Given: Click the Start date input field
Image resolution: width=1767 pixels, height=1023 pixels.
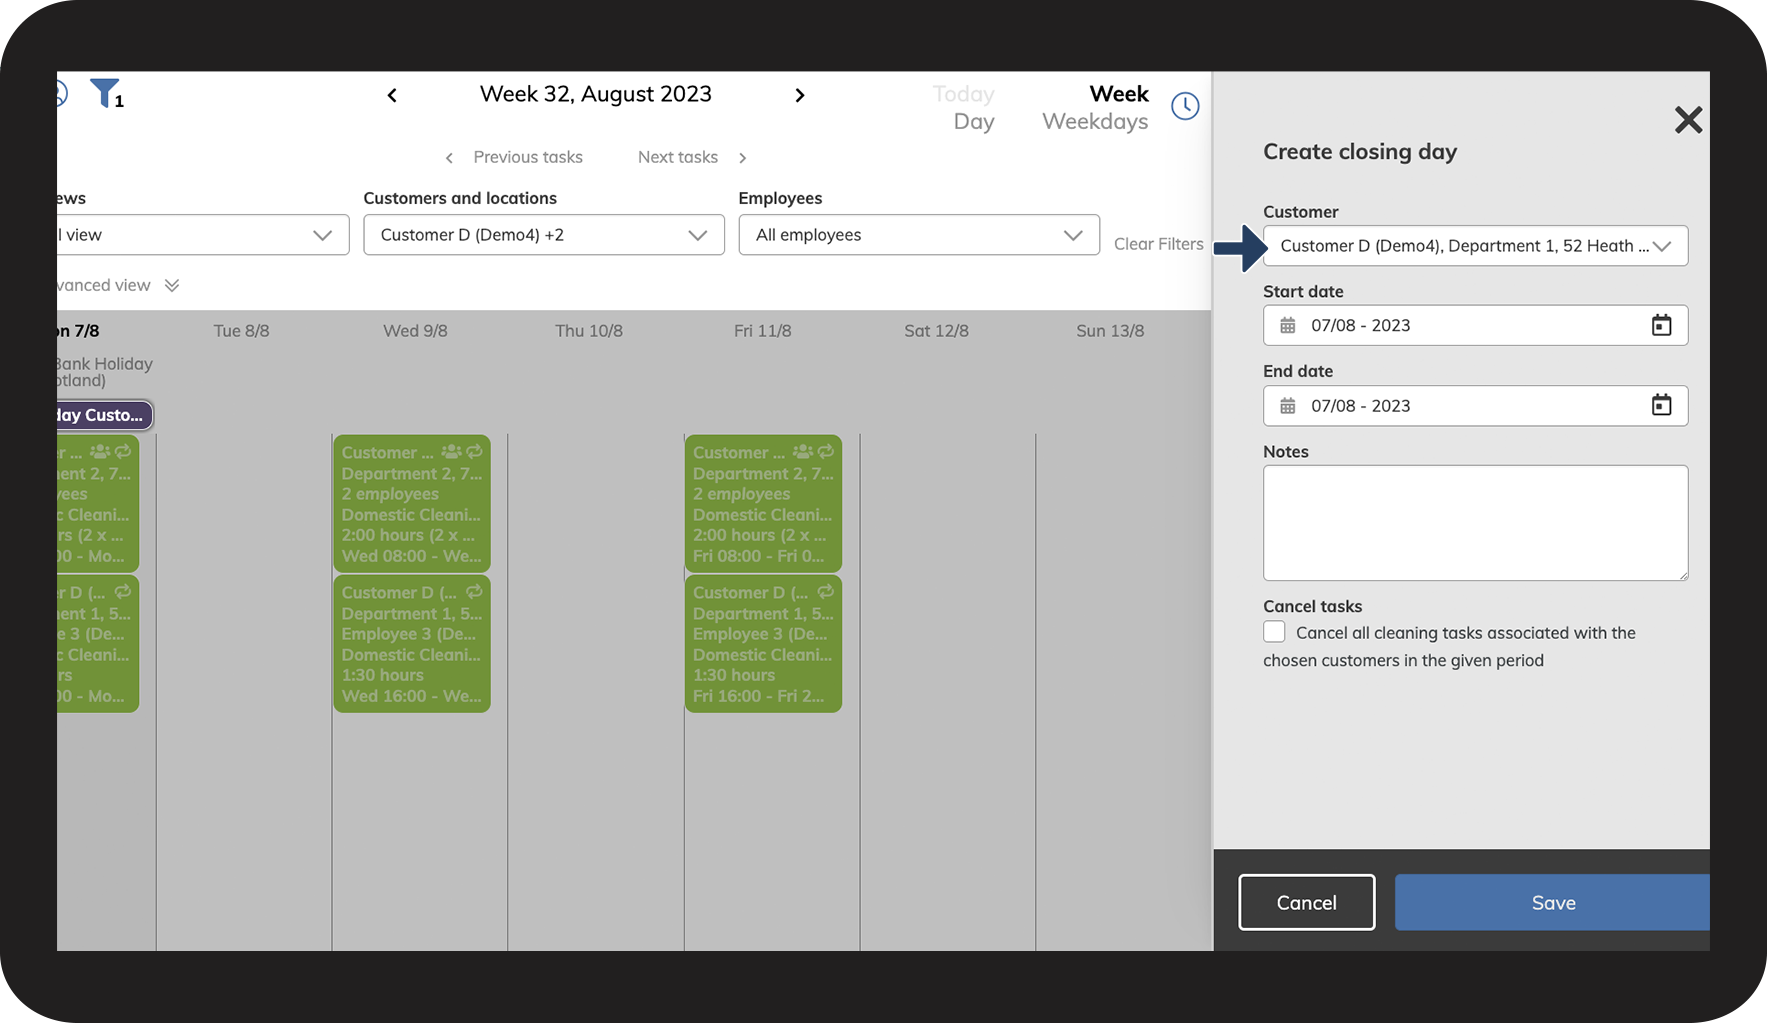Looking at the screenshot, I should (1475, 325).
